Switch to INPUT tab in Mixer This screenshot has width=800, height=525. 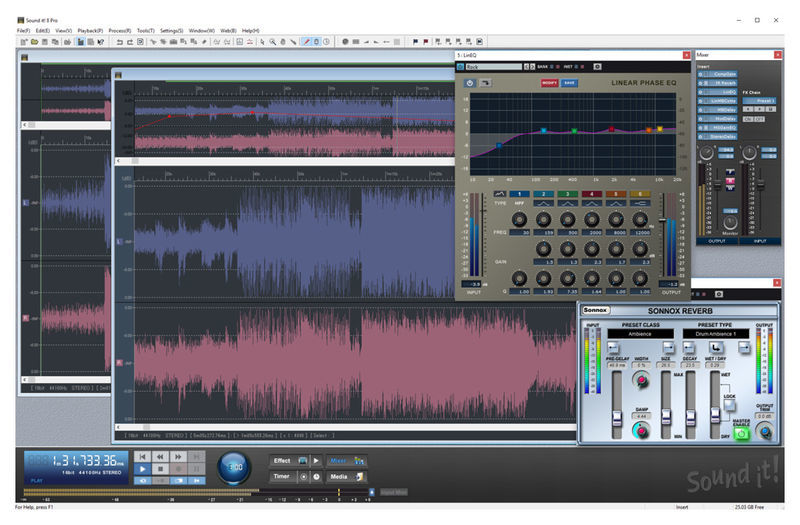760,241
